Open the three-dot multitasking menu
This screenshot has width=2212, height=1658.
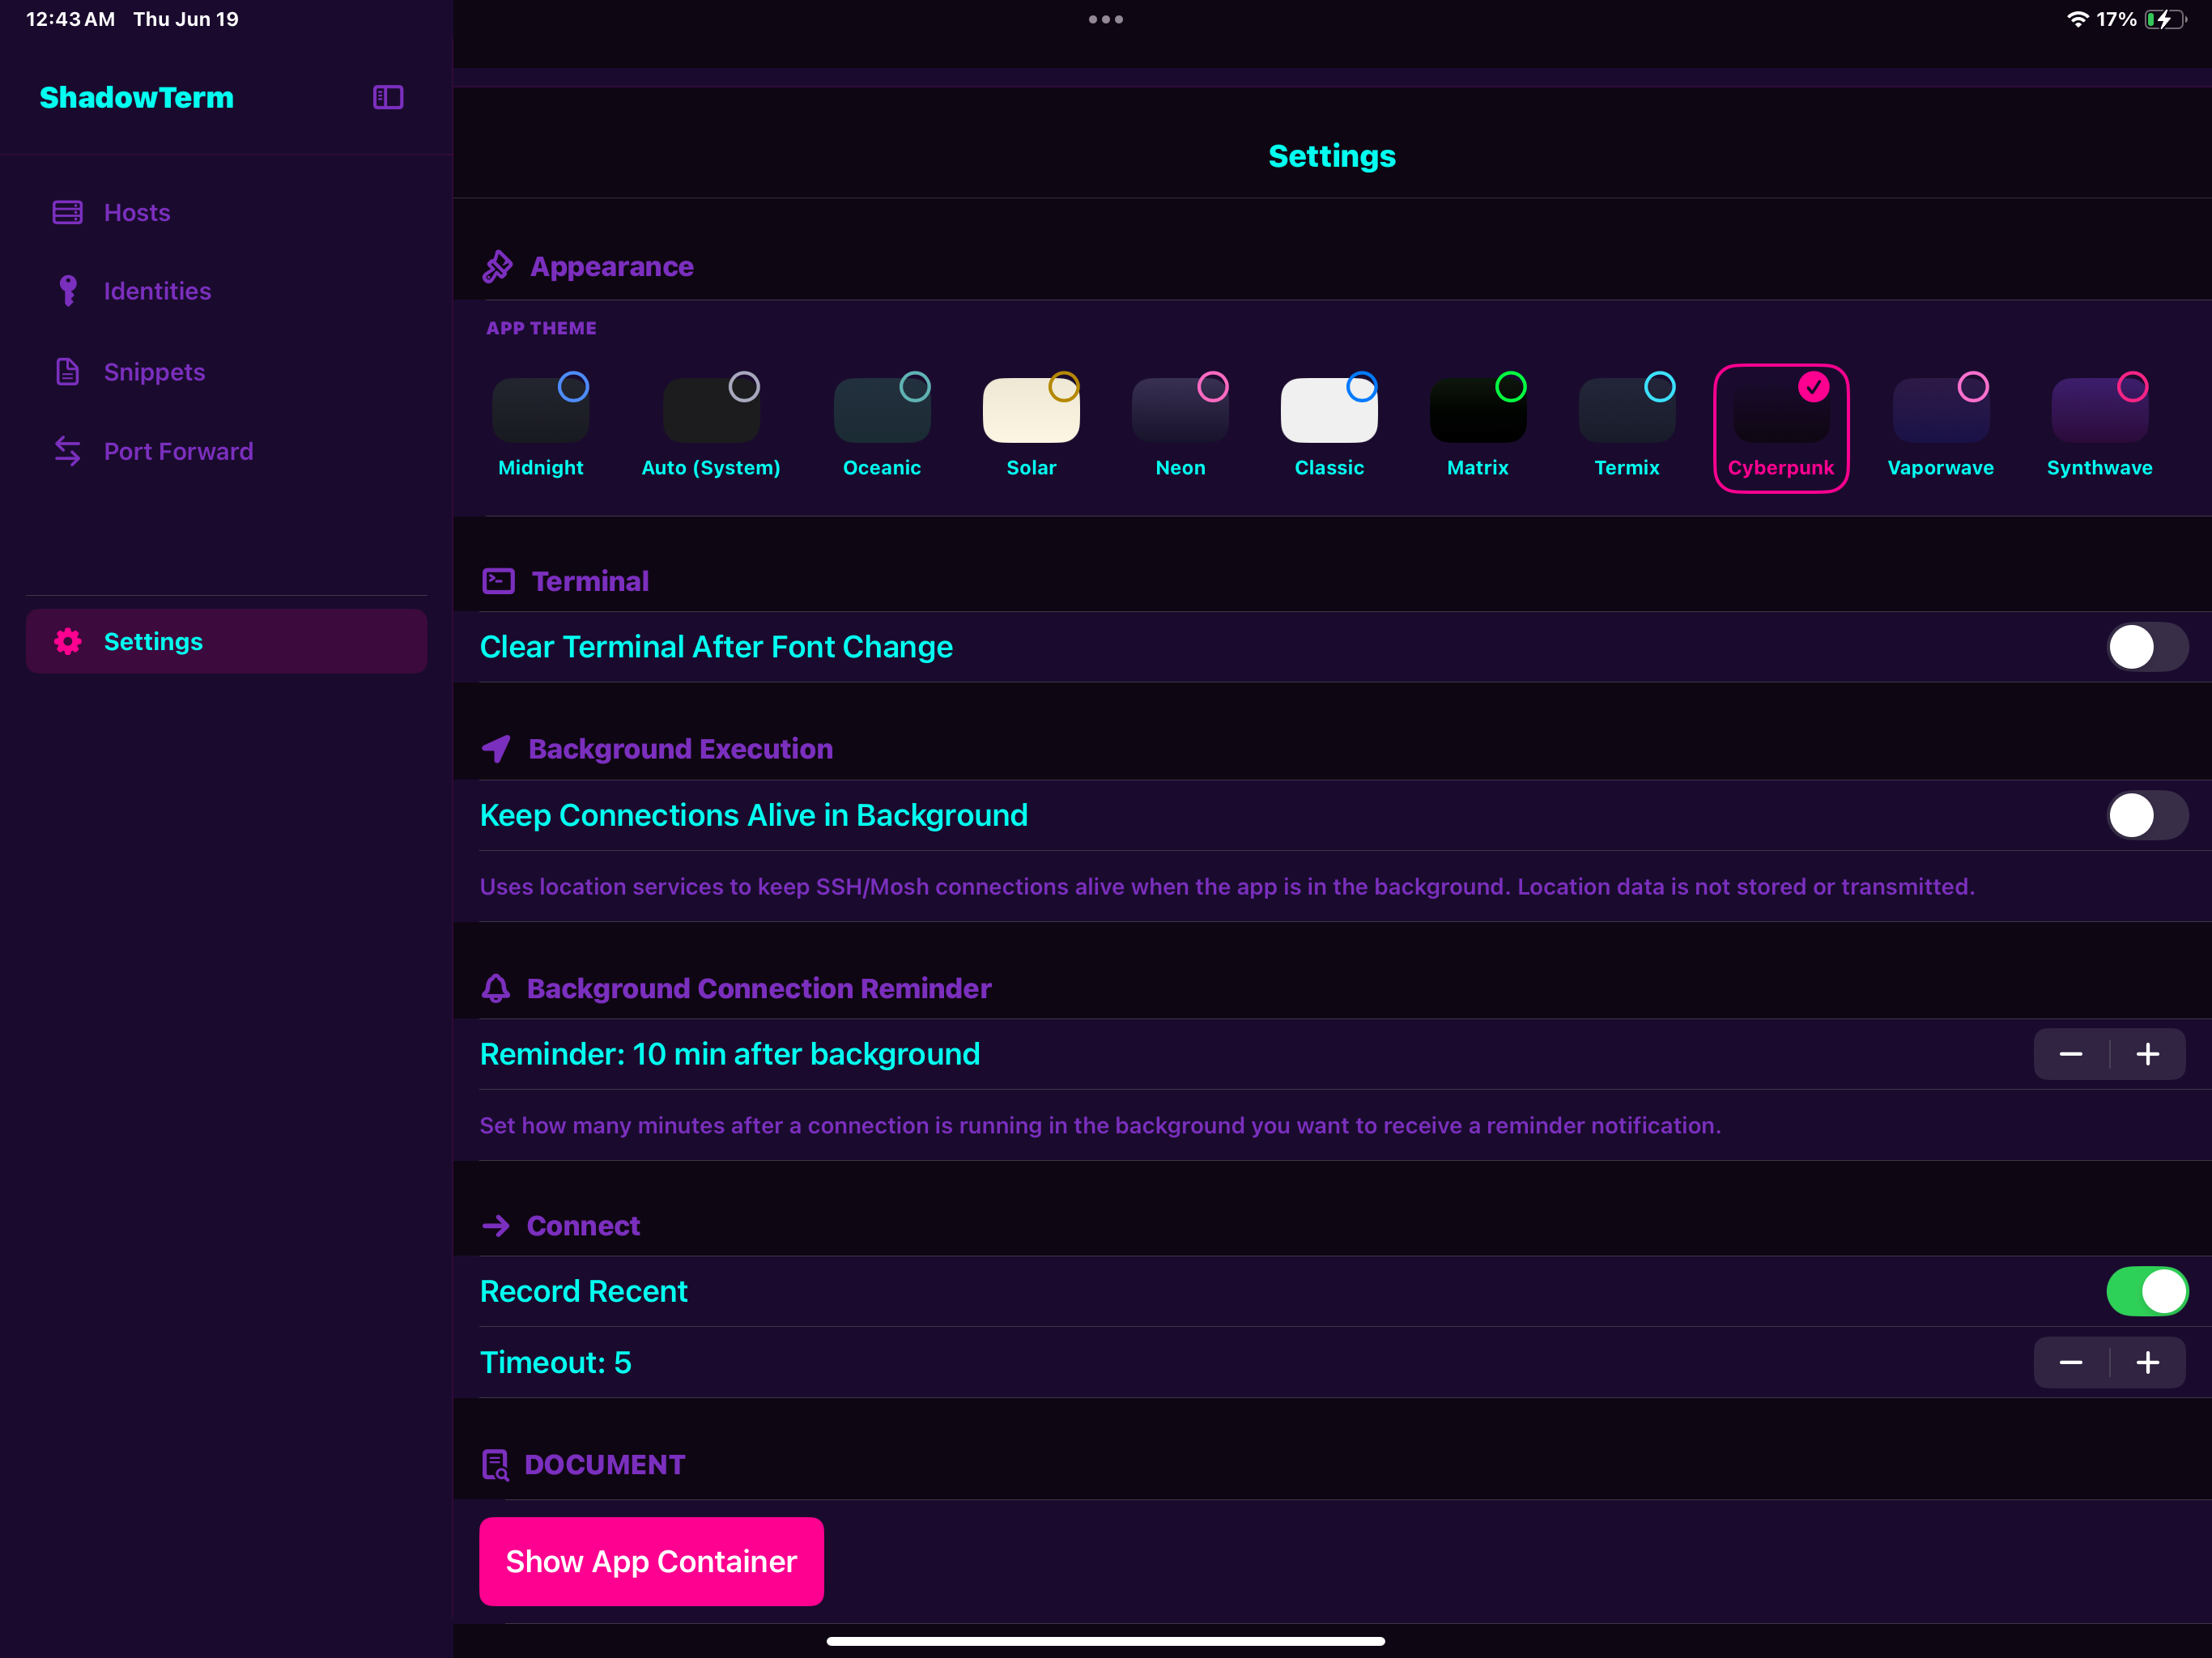click(1106, 19)
